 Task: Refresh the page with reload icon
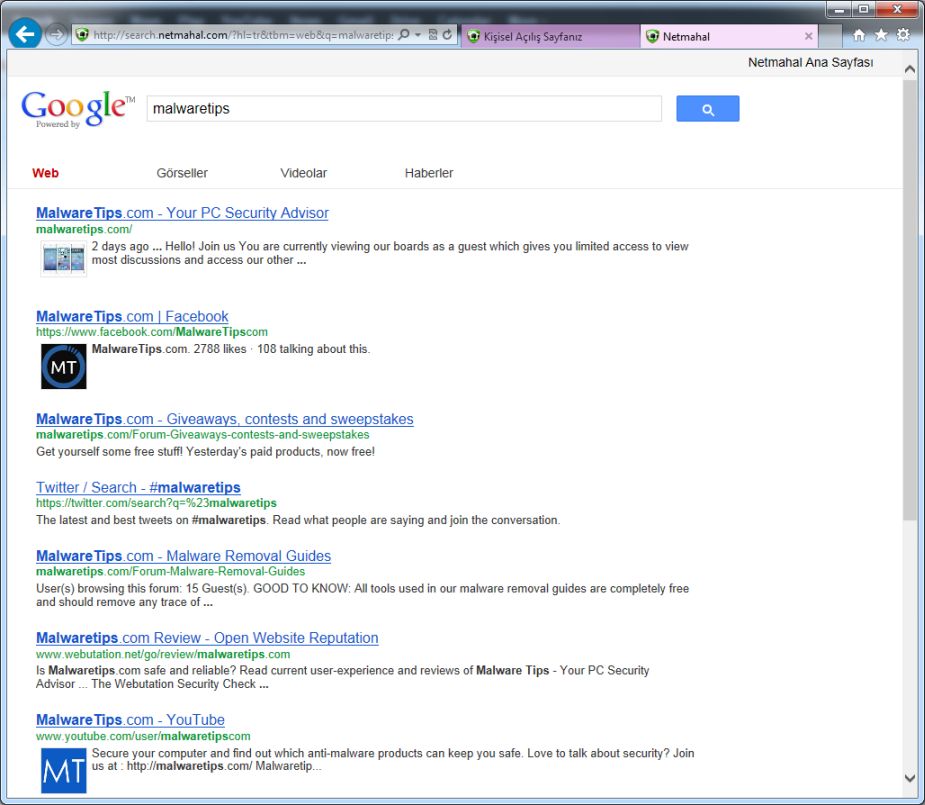click(x=447, y=35)
